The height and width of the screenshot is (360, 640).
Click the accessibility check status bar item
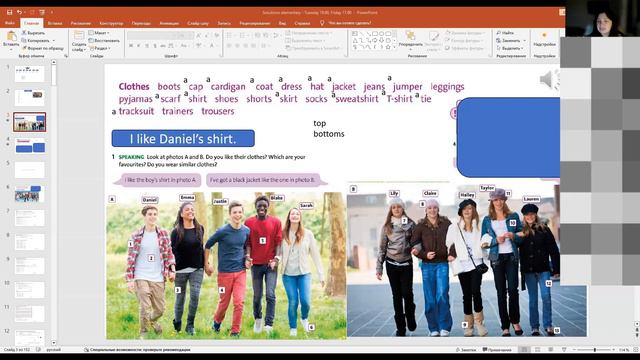(137, 350)
